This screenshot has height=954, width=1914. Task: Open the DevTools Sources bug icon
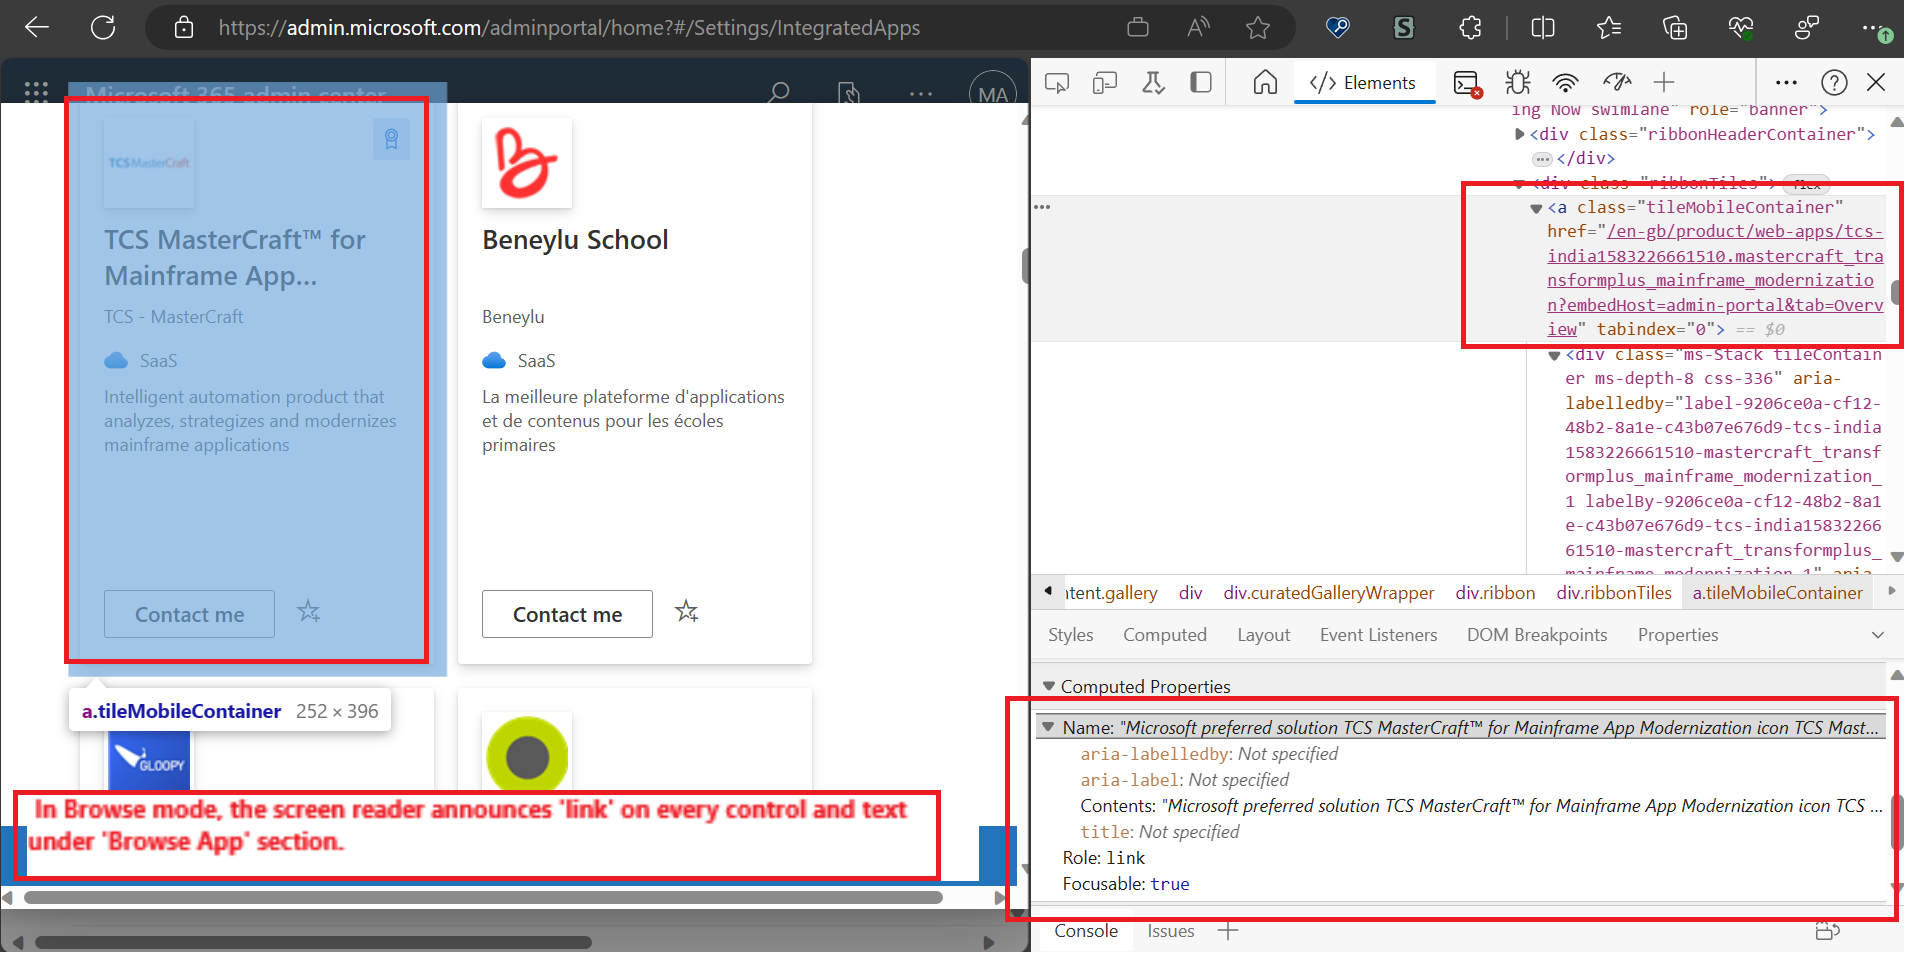(1518, 82)
